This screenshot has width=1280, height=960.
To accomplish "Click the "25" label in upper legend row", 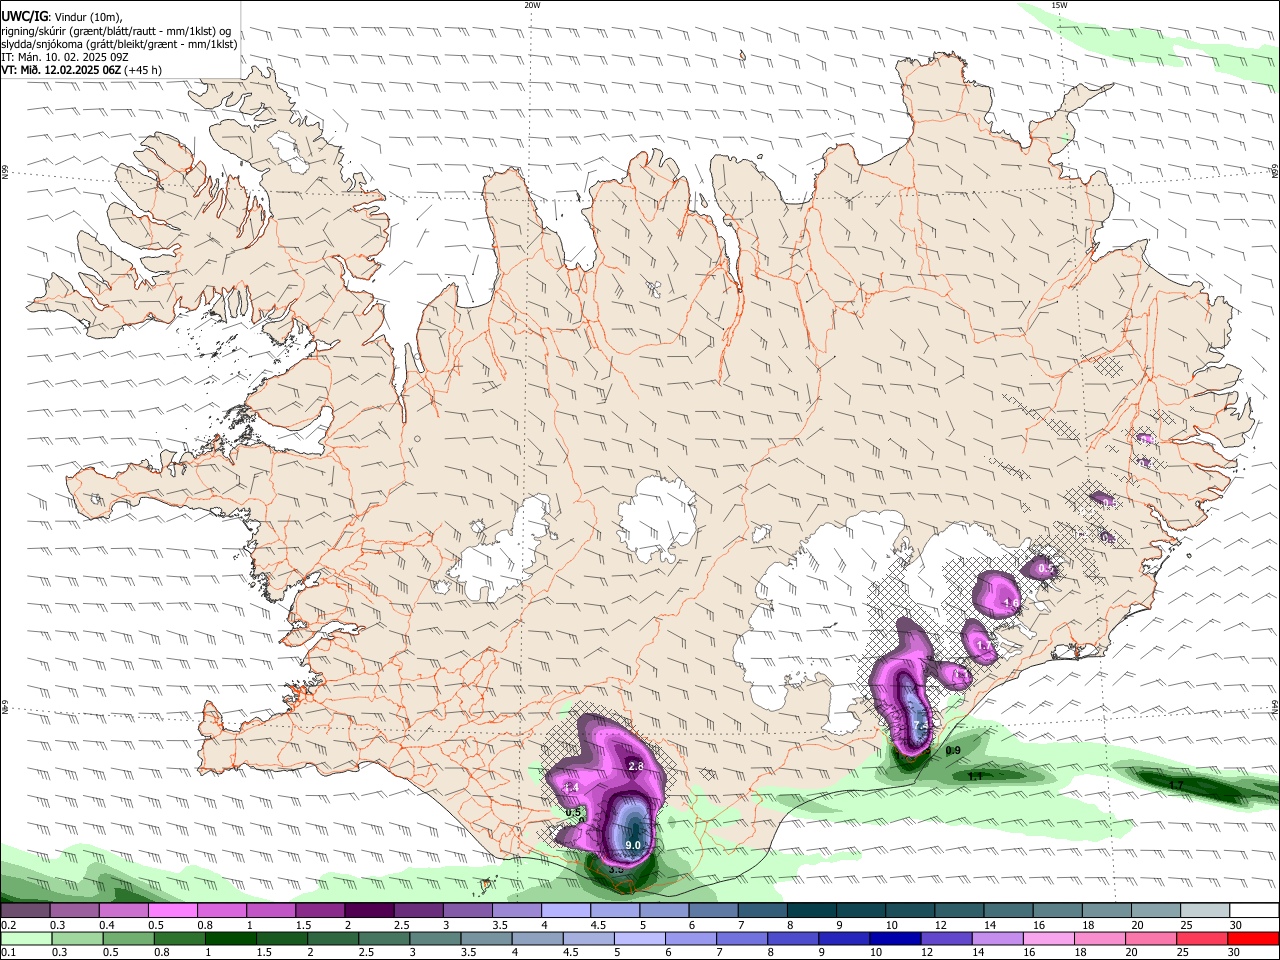I will [x=1187, y=925].
